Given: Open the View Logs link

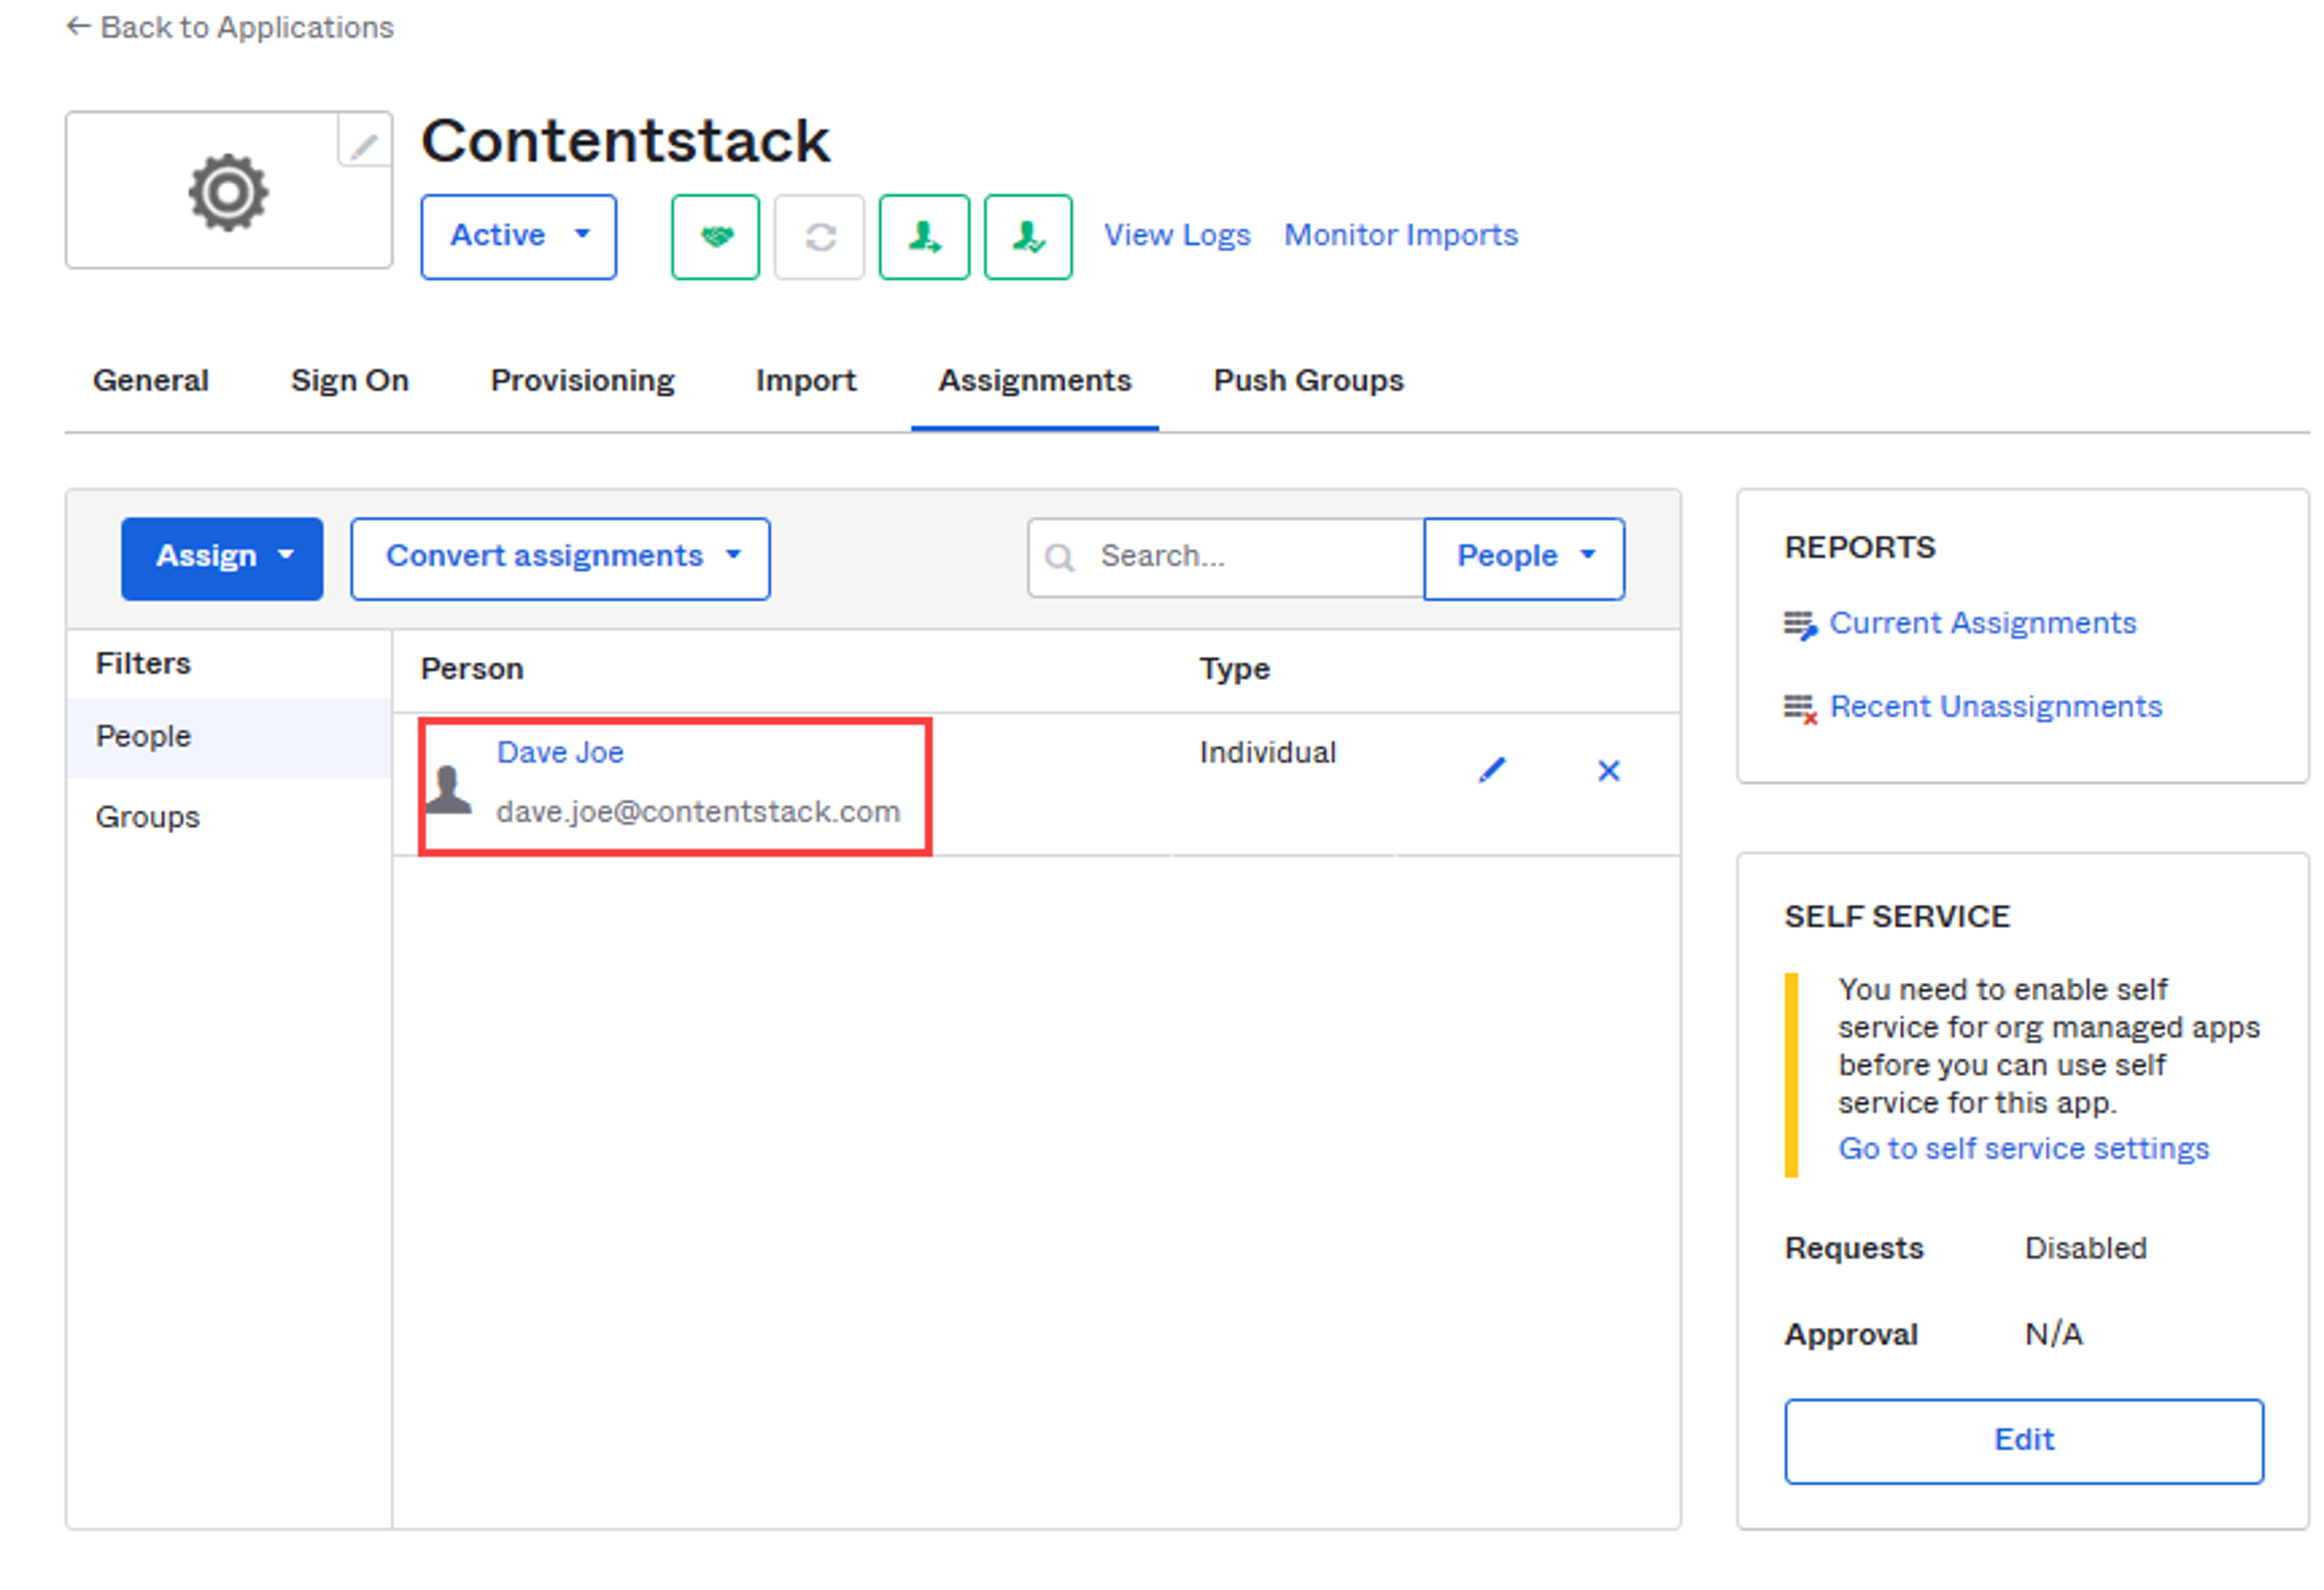Looking at the screenshot, I should click(1178, 235).
